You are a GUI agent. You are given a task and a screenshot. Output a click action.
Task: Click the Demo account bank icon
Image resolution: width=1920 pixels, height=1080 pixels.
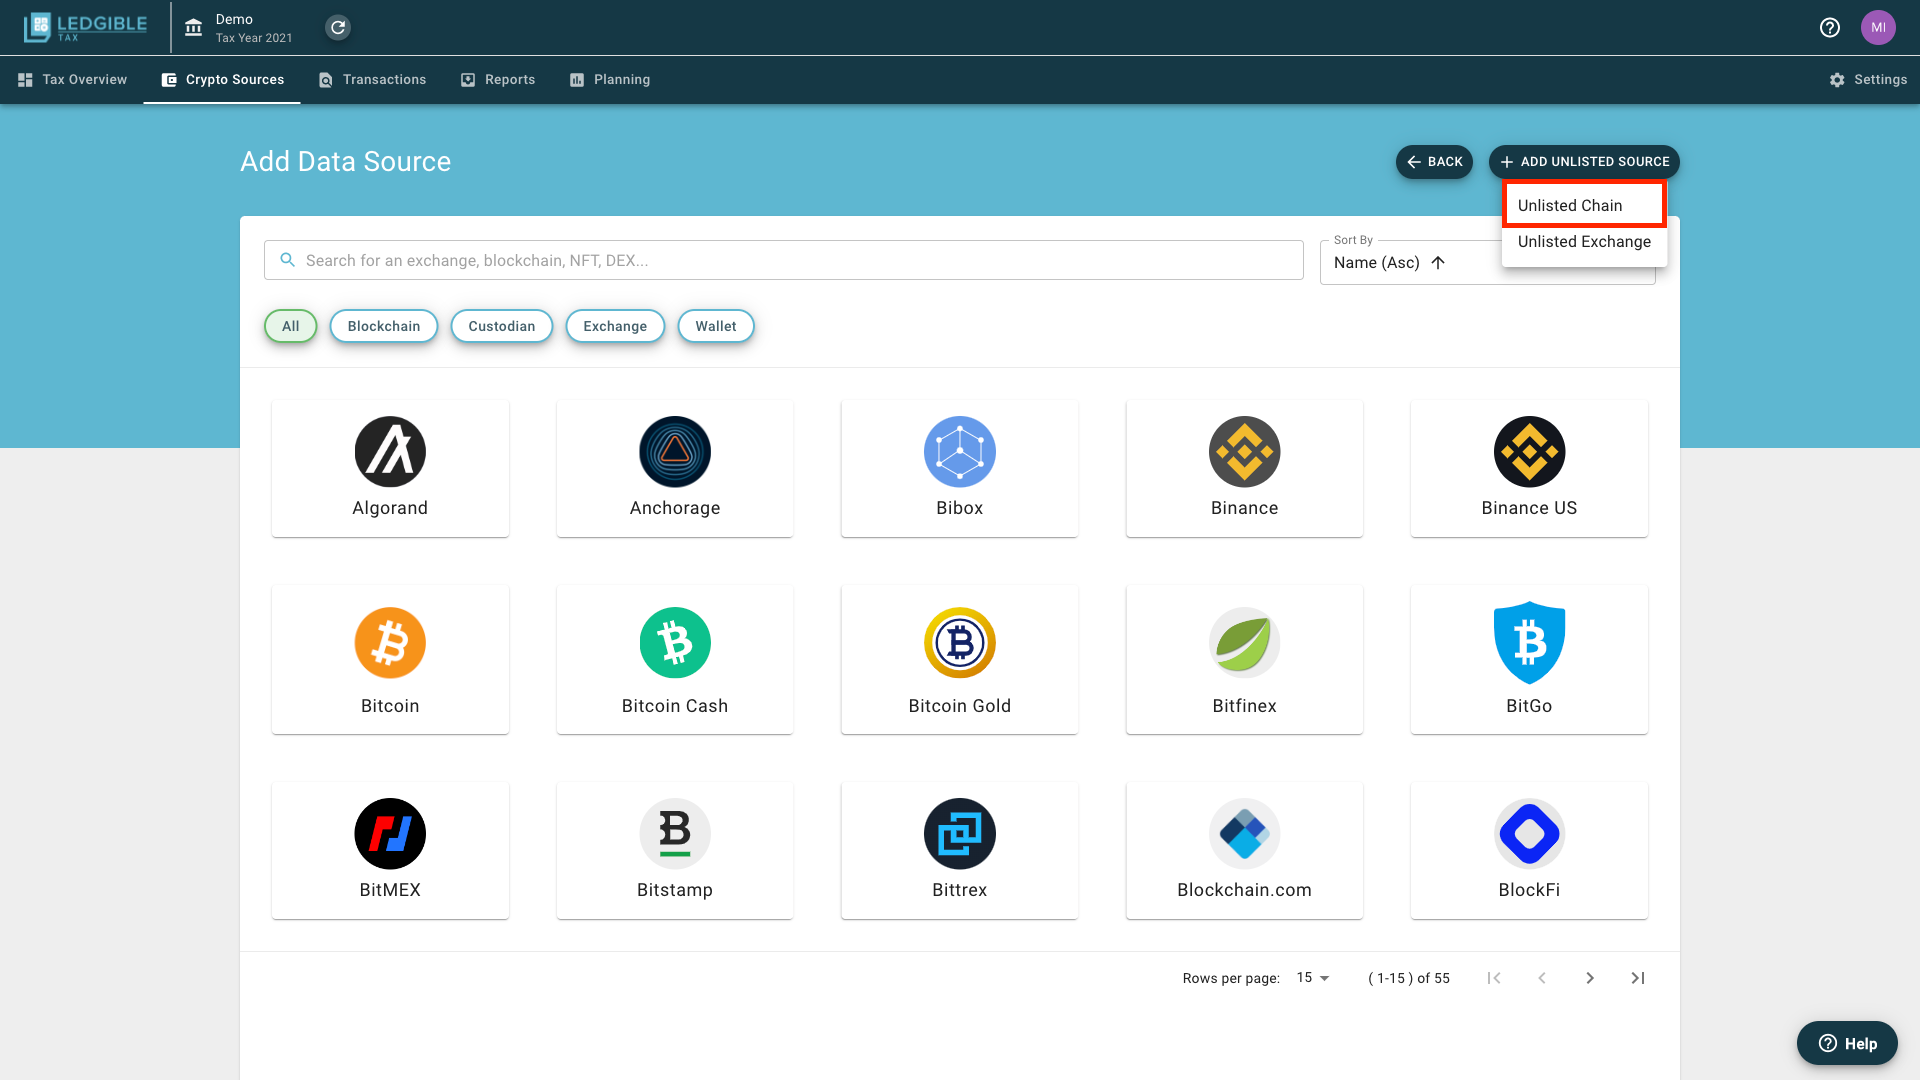[x=194, y=27]
